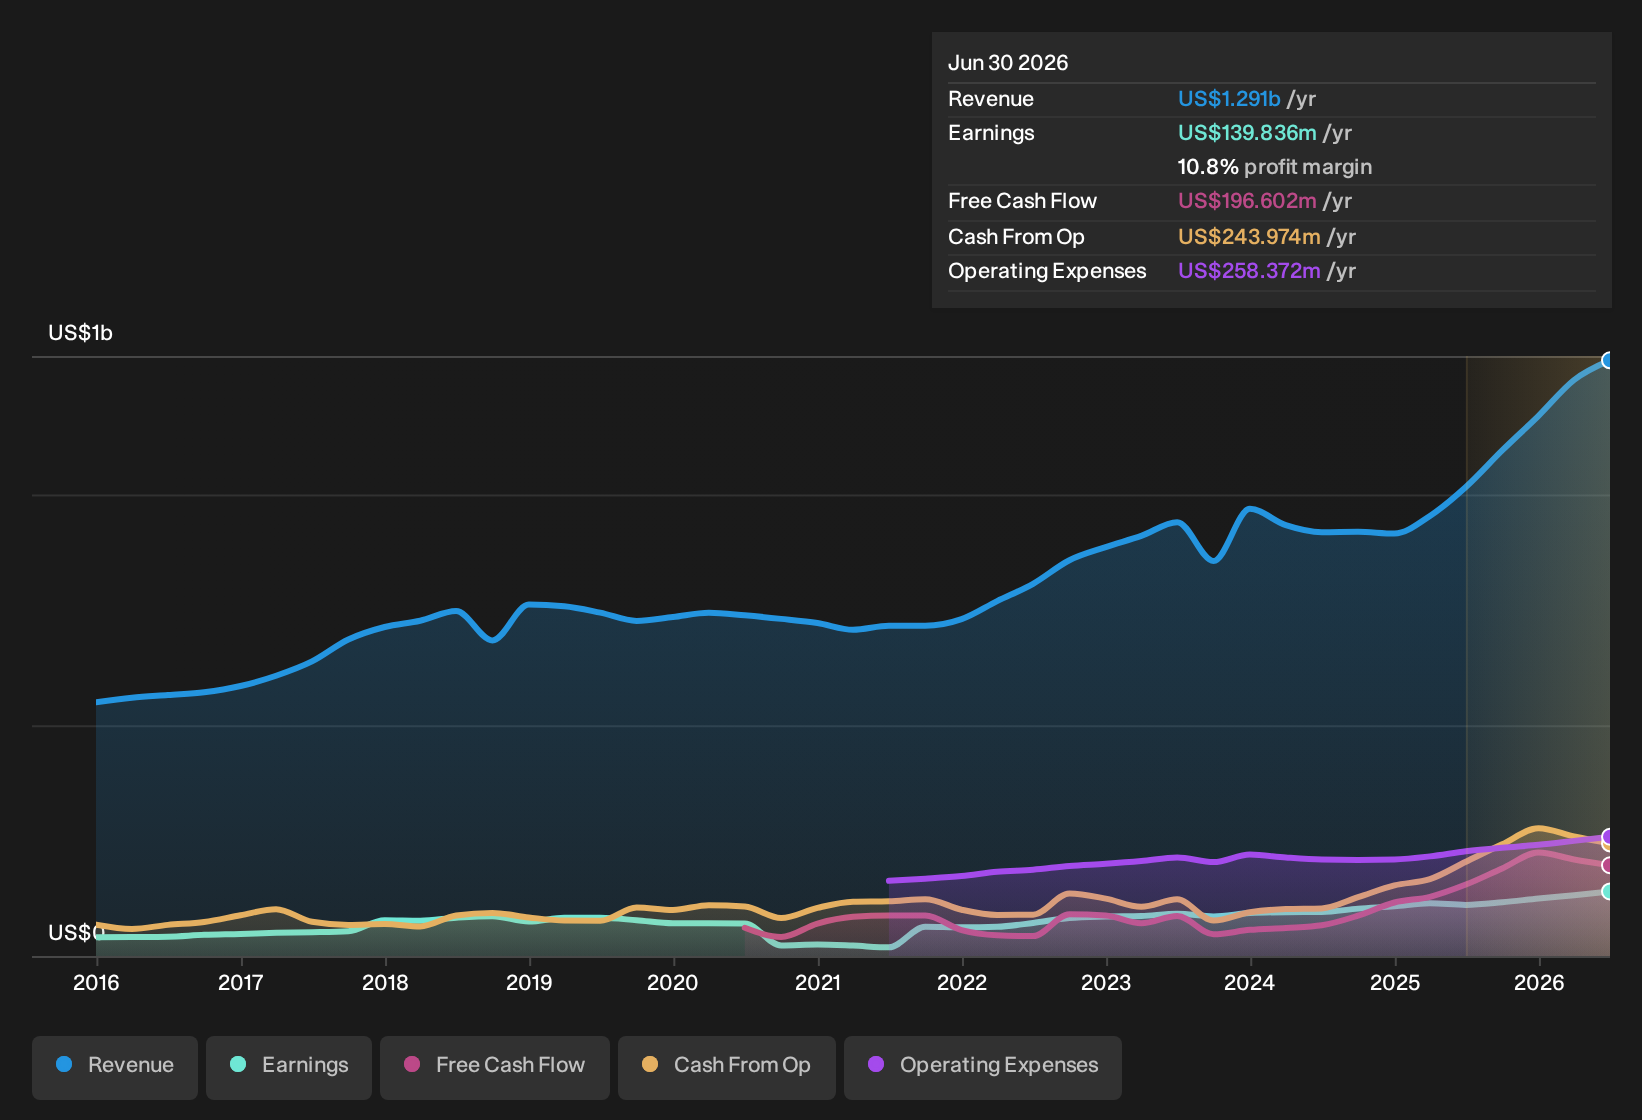
Task: Click the 2021 x-axis label
Action: tap(818, 983)
